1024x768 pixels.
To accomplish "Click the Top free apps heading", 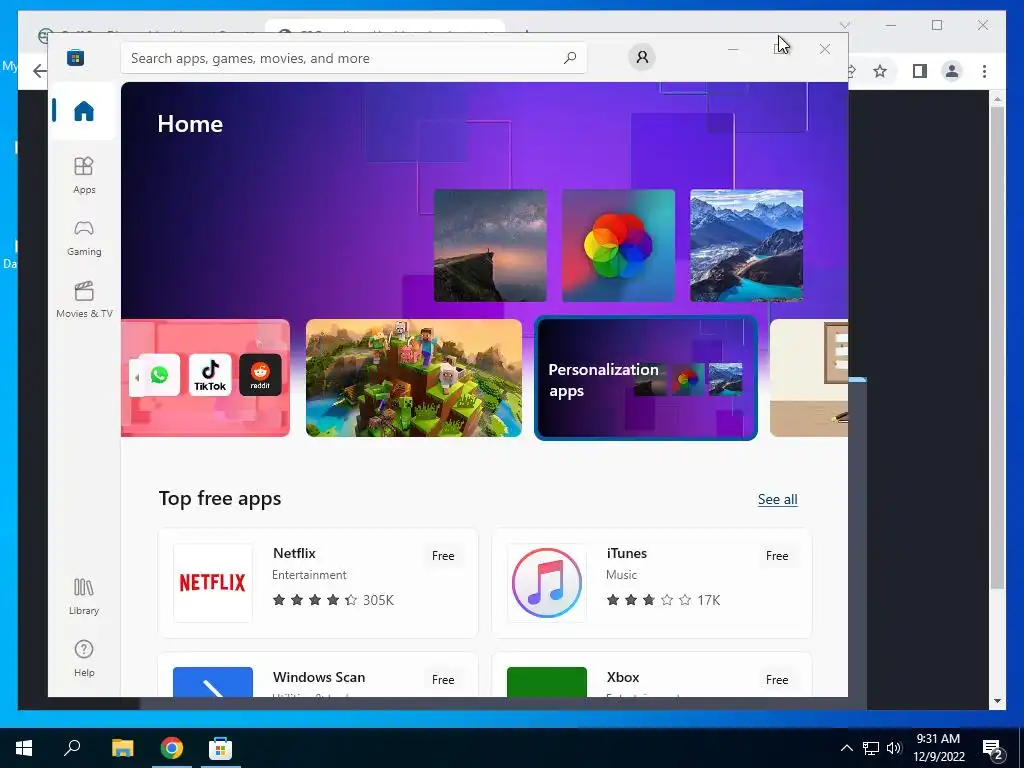I will point(220,498).
